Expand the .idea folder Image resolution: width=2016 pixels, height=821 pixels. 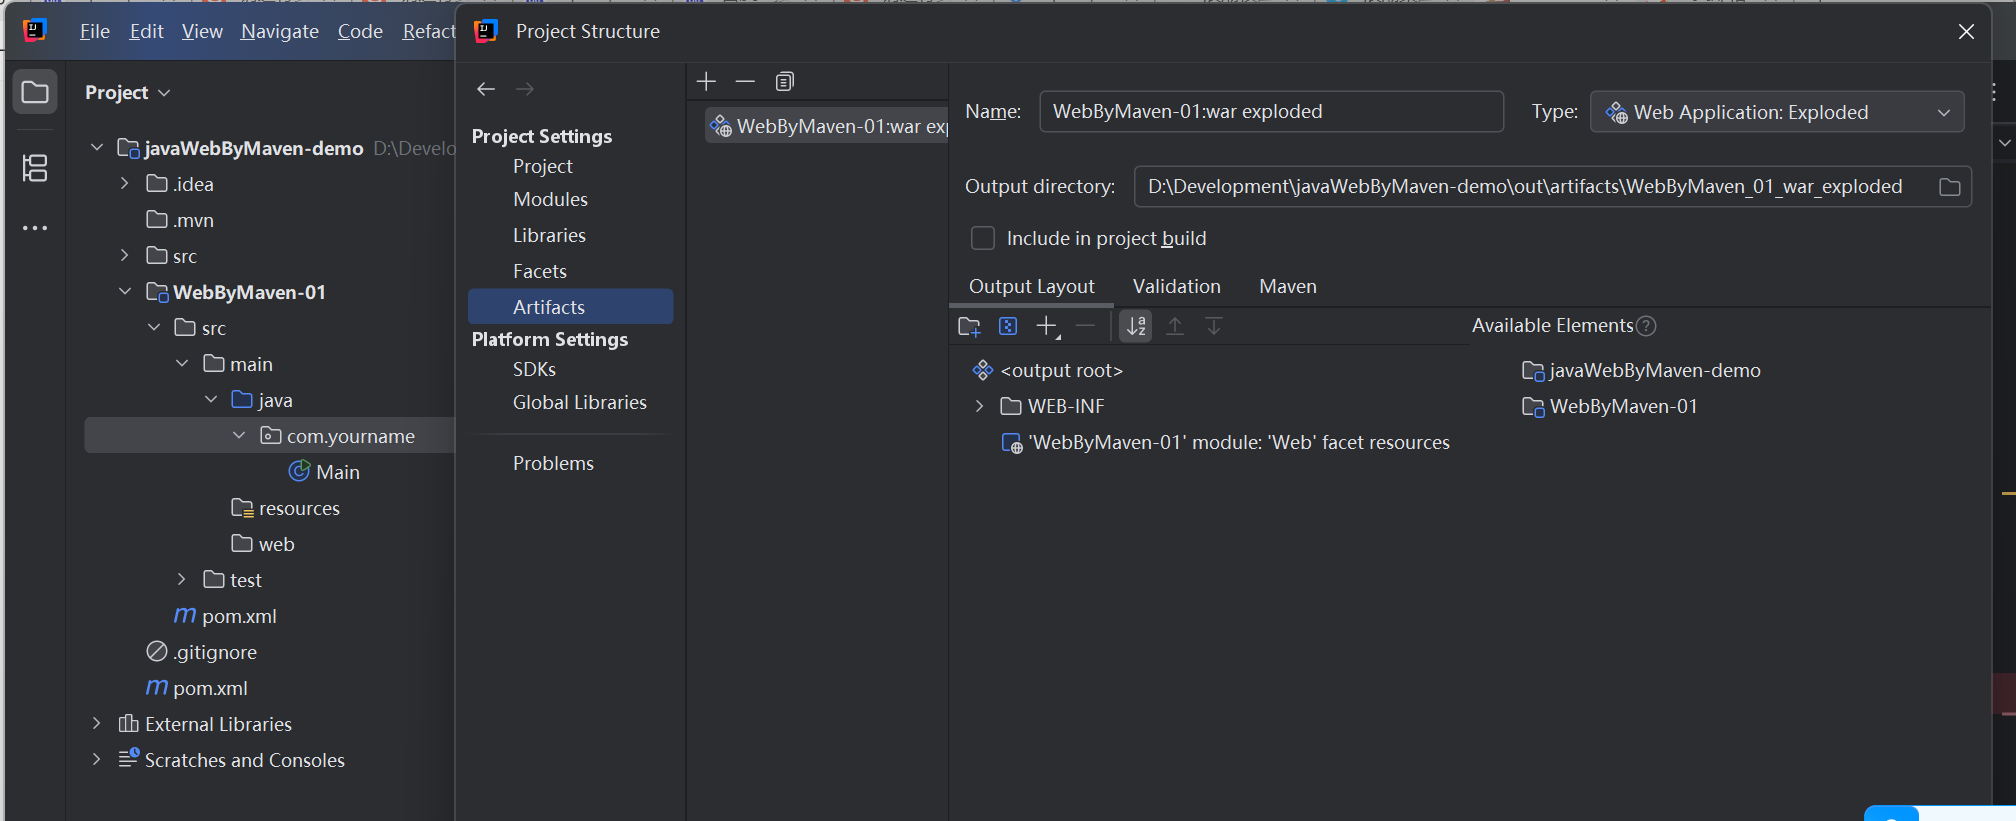[124, 183]
